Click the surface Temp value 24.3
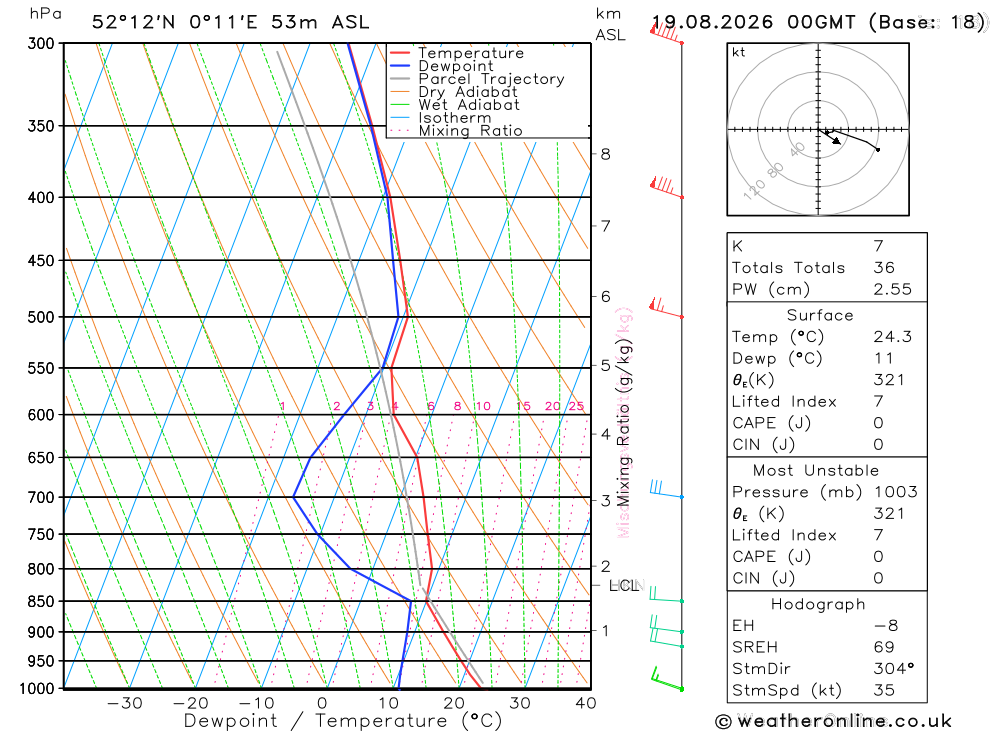The image size is (1000, 733). pyautogui.click(x=893, y=337)
